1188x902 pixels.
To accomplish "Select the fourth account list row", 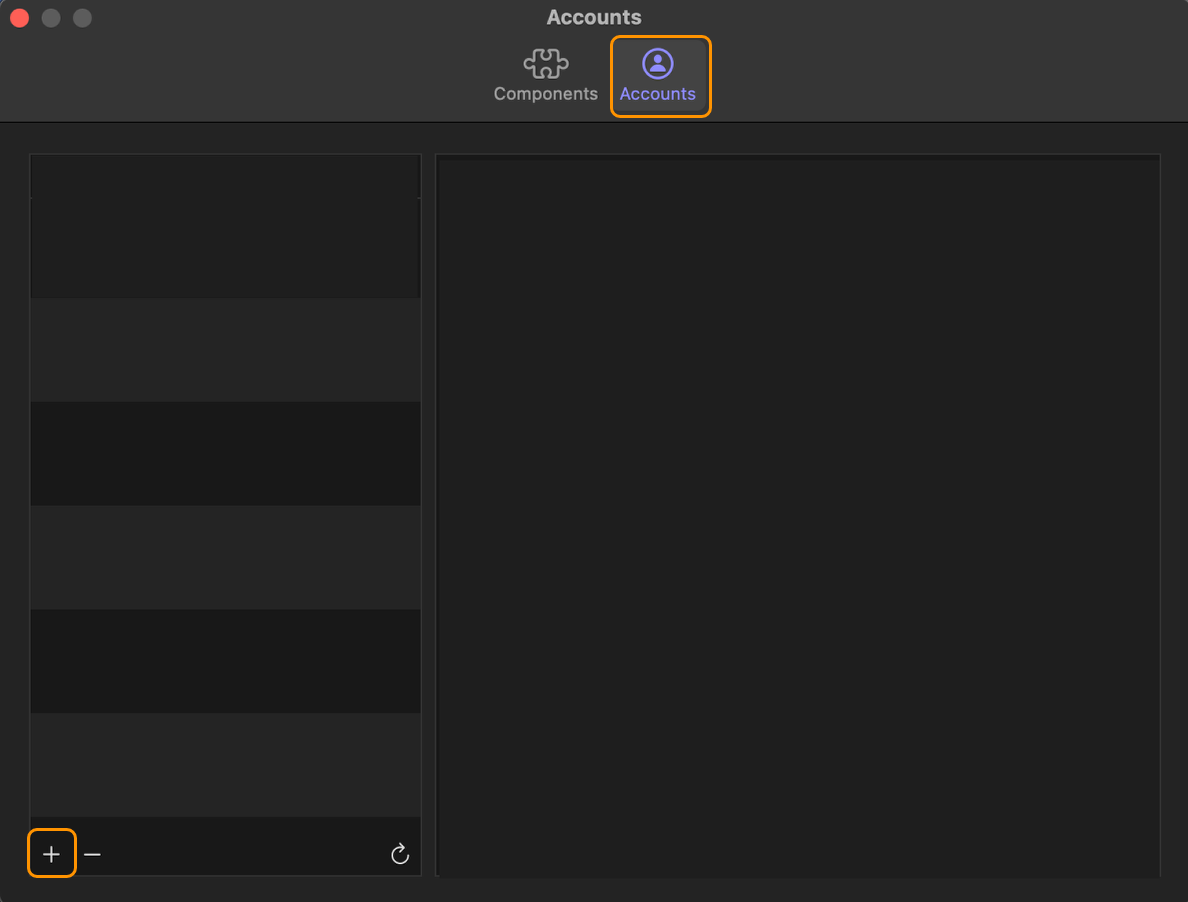I will (x=225, y=557).
